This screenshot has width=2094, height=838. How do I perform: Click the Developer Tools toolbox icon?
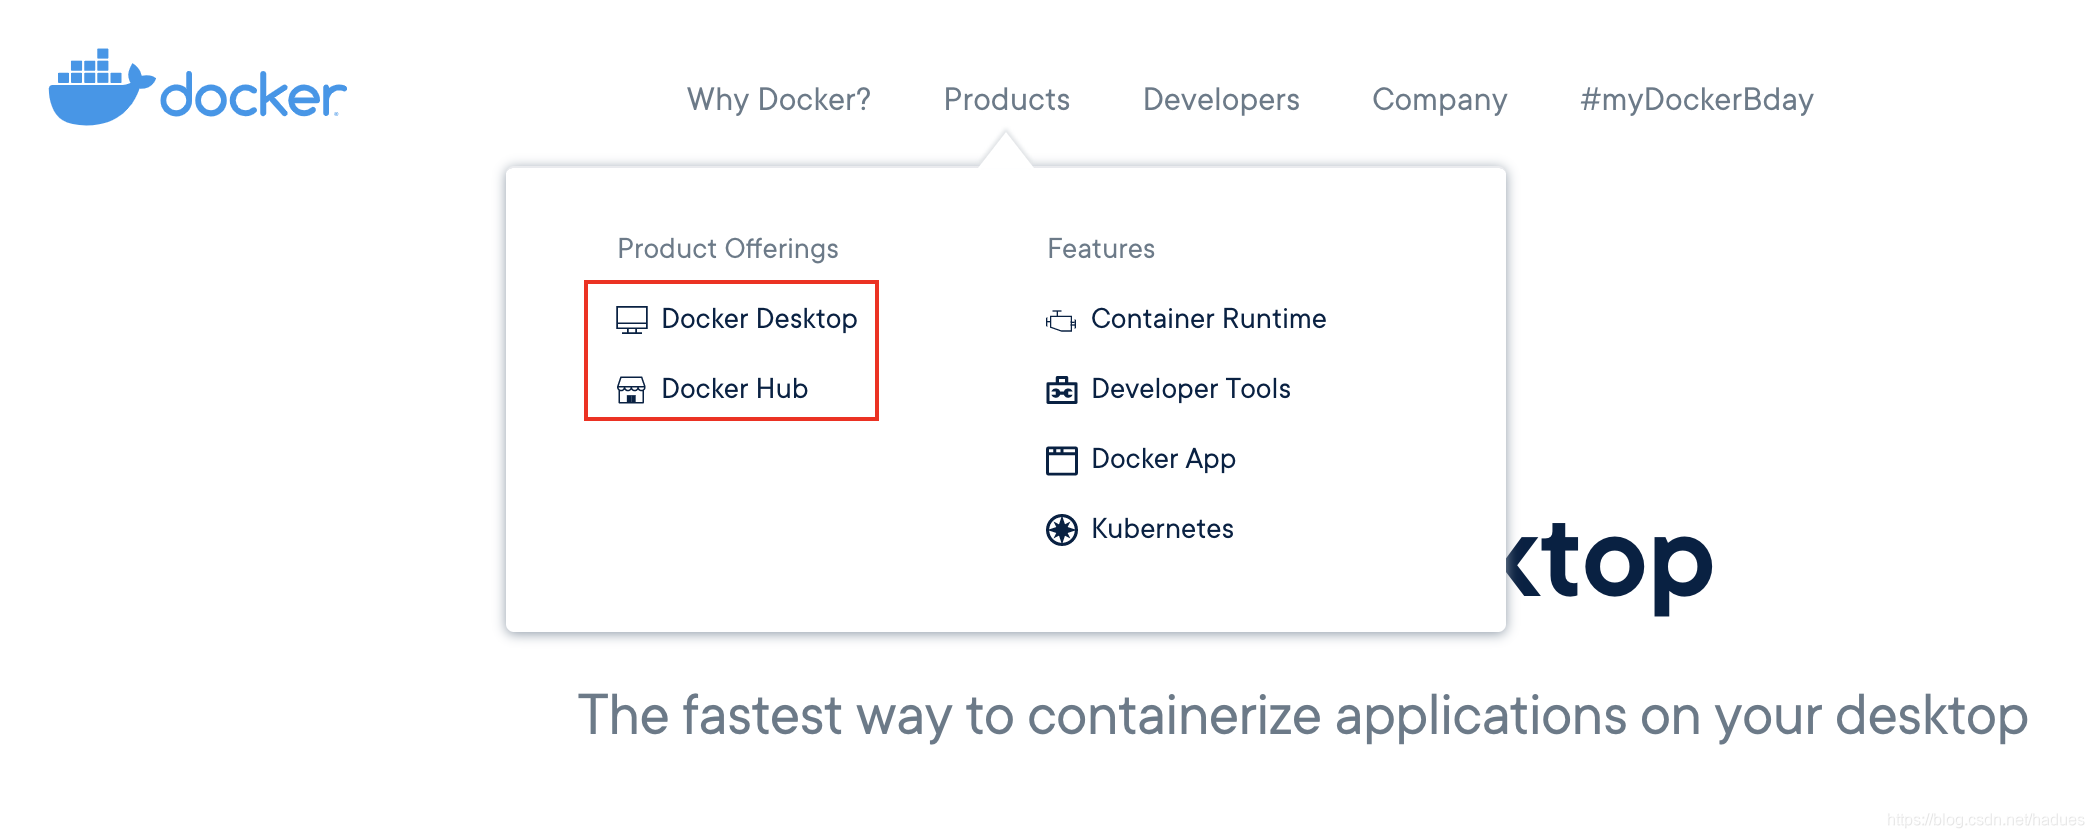1061,390
